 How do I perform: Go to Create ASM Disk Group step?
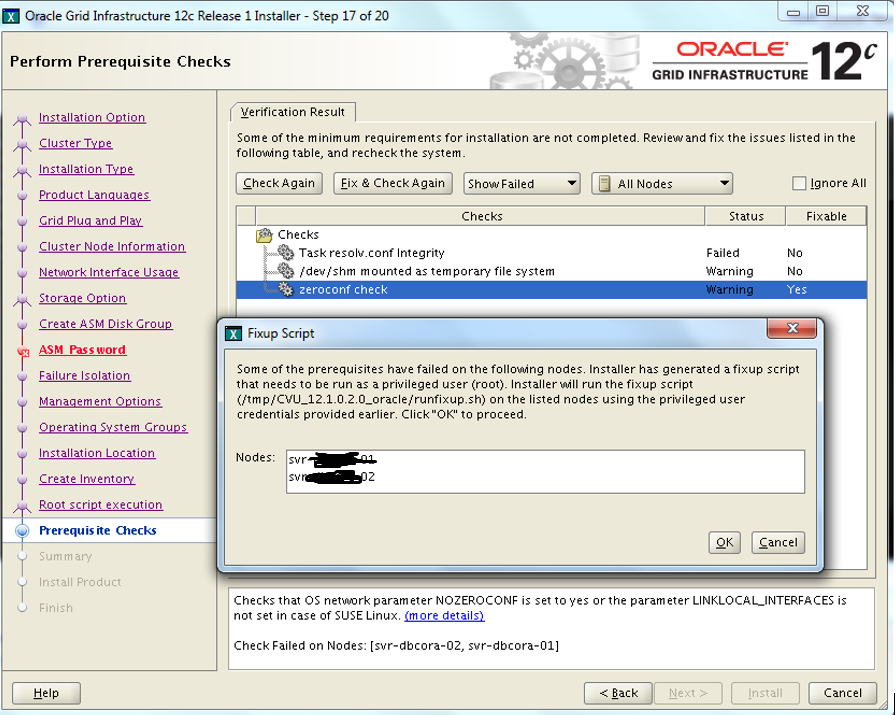[105, 323]
